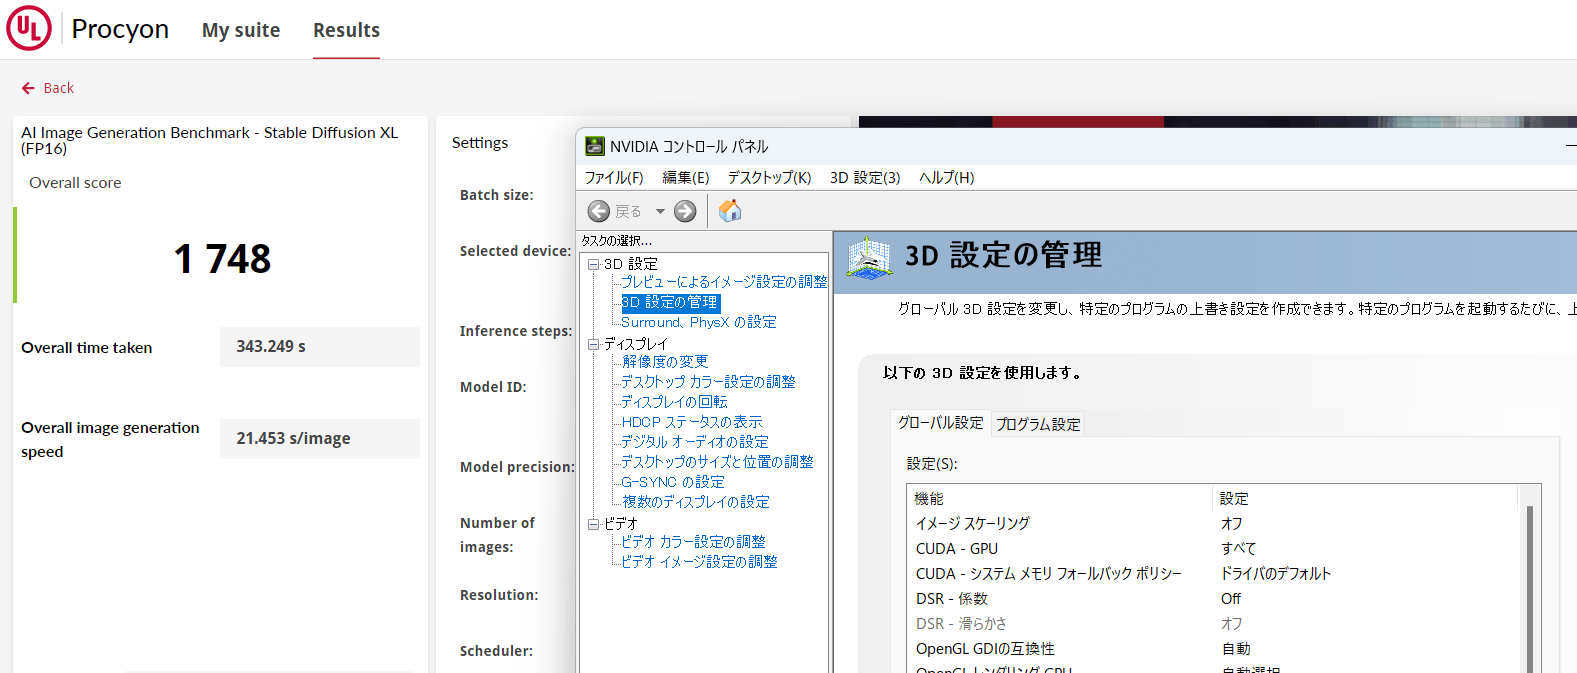Click the ディスプレイ root tree label
The height and width of the screenshot is (673, 1577).
pyautogui.click(x=635, y=344)
